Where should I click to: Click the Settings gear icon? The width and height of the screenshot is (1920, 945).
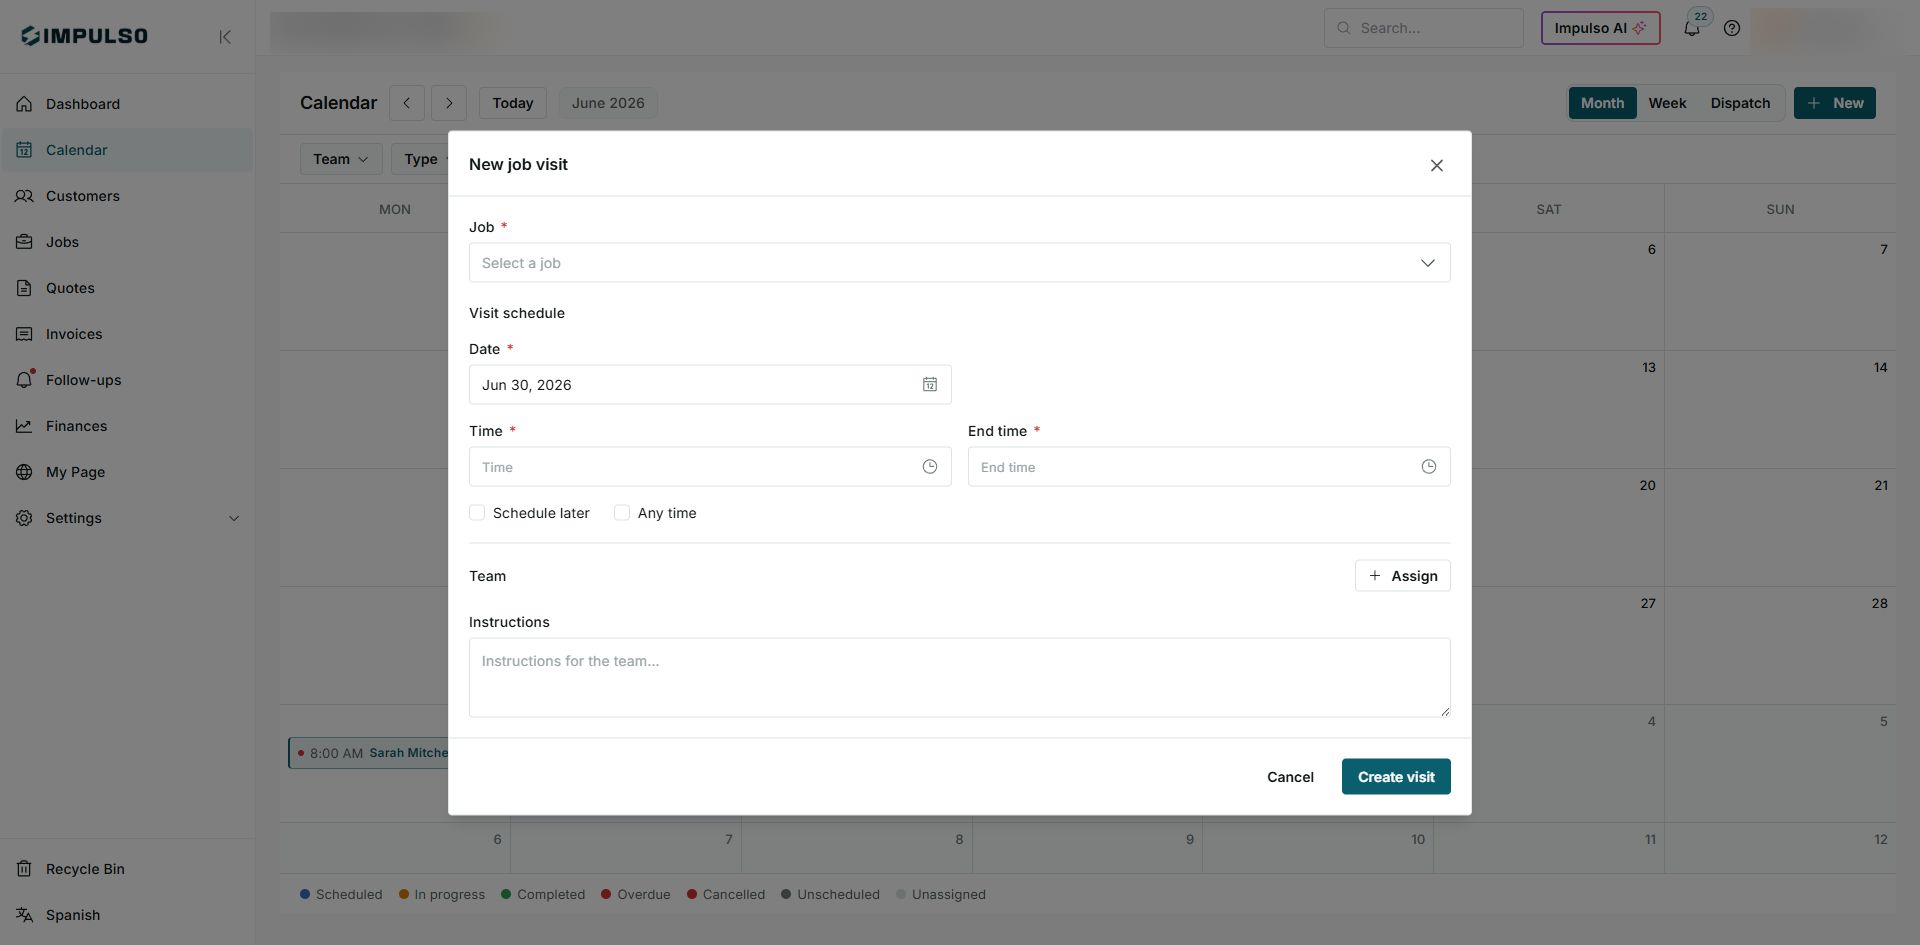click(x=24, y=518)
